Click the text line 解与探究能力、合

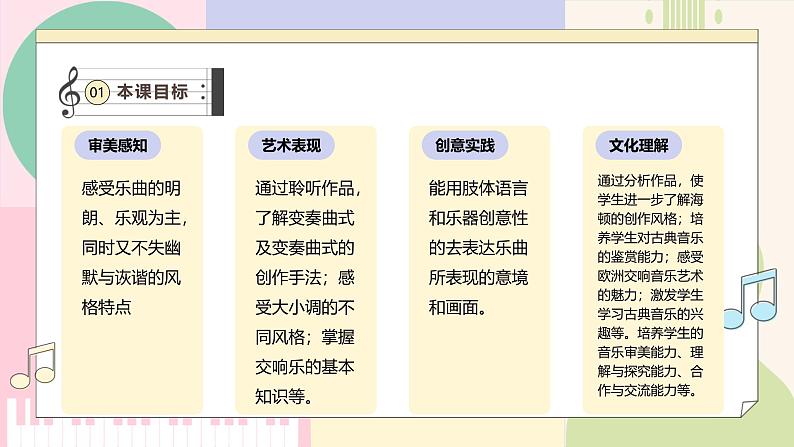tap(650, 371)
